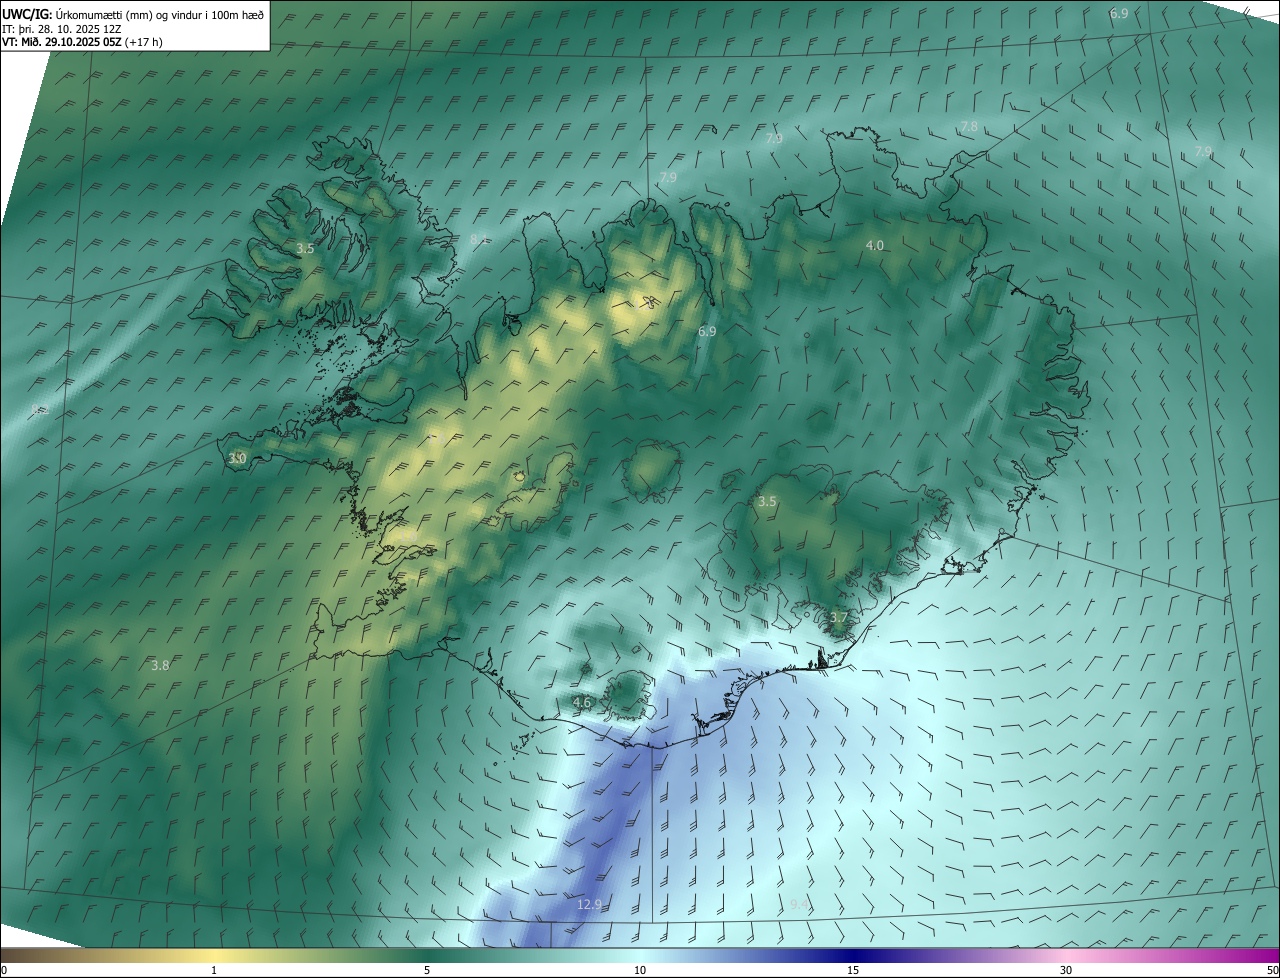Viewport: 1280px width, 978px height.
Task: Click the 3.0 value on Snæfellsnes peninsula
Action: pyautogui.click(x=237, y=458)
